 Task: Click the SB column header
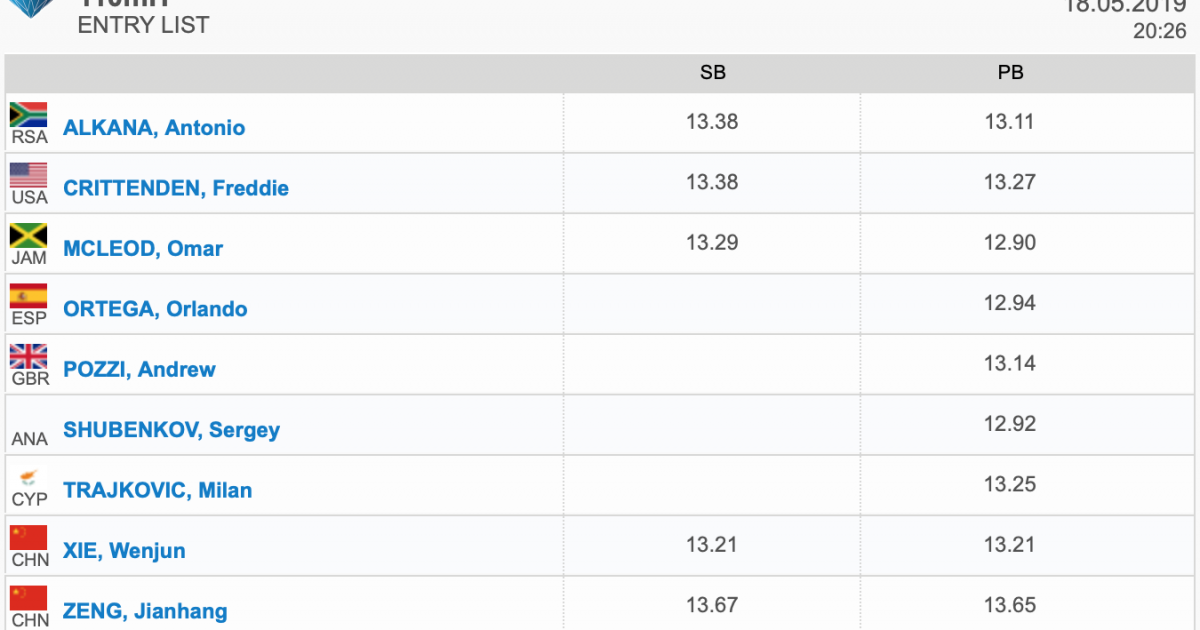point(712,72)
